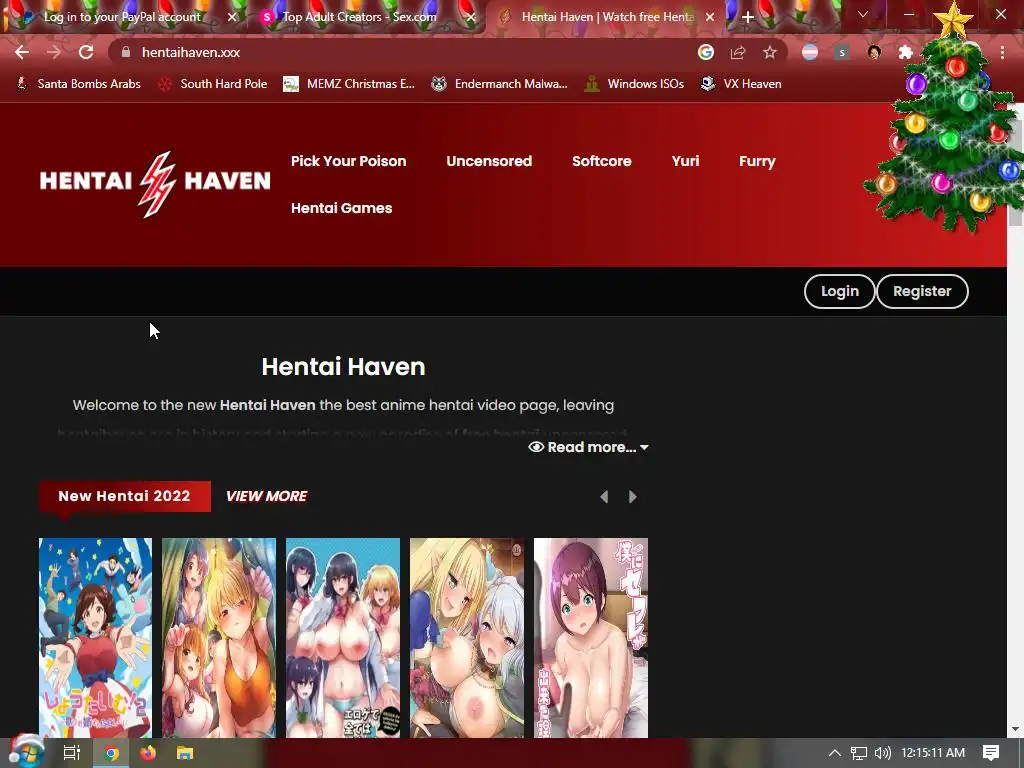Click the Login button
The image size is (1024, 768).
pos(839,291)
